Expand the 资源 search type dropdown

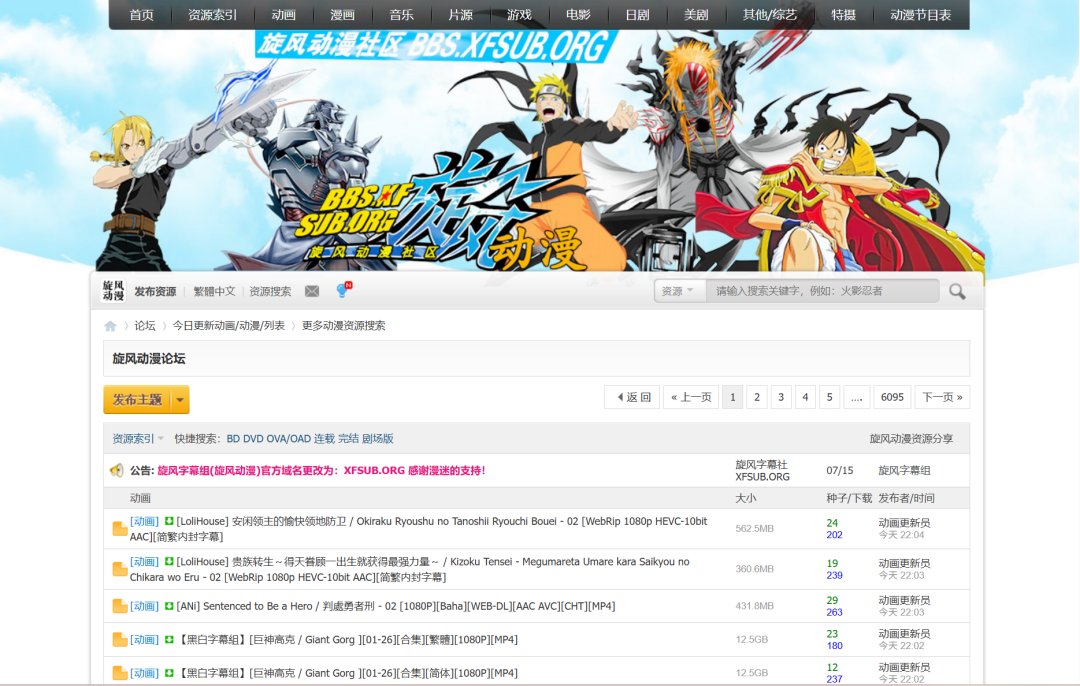point(679,291)
